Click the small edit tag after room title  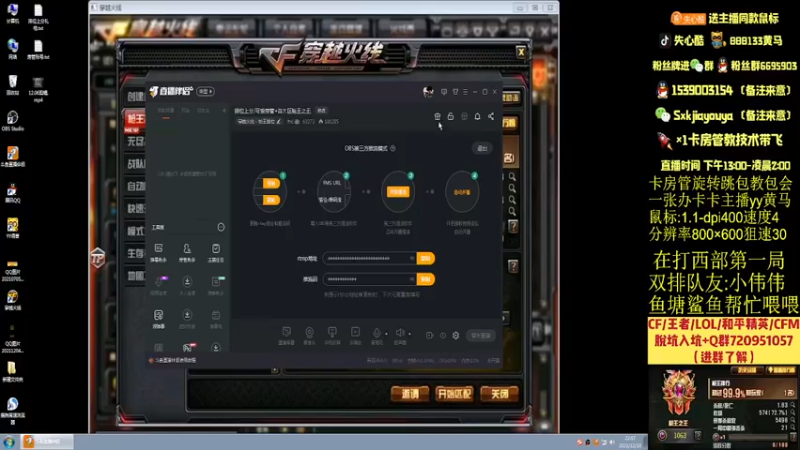click(321, 111)
